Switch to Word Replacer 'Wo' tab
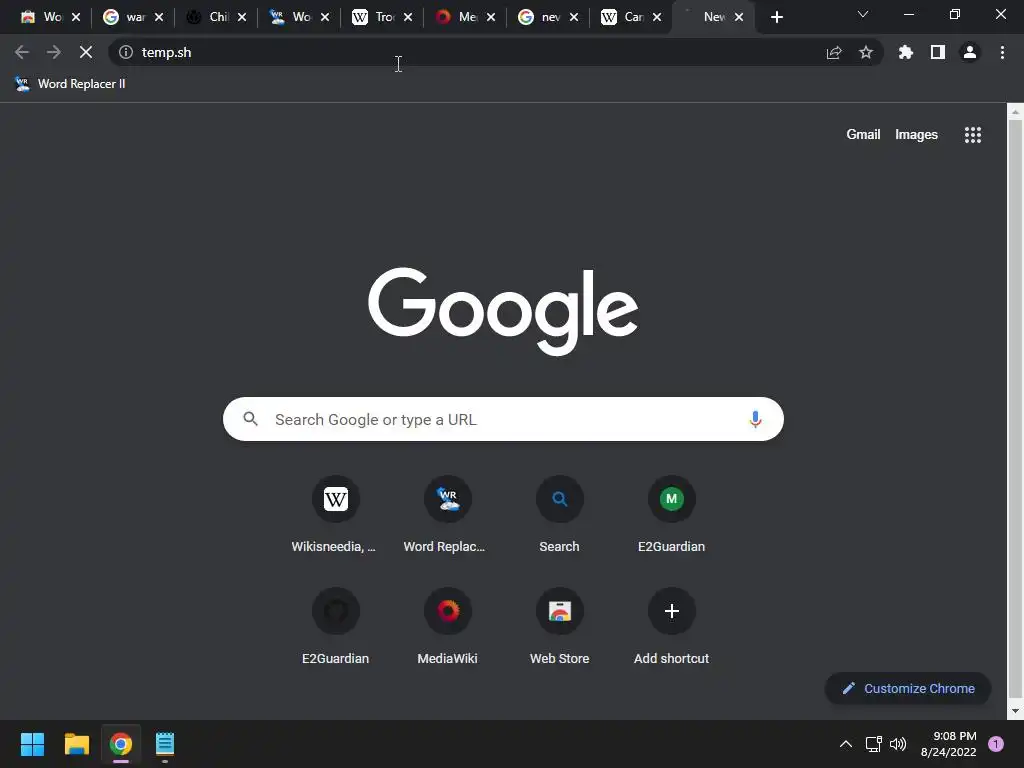This screenshot has height=768, width=1024. (290, 17)
